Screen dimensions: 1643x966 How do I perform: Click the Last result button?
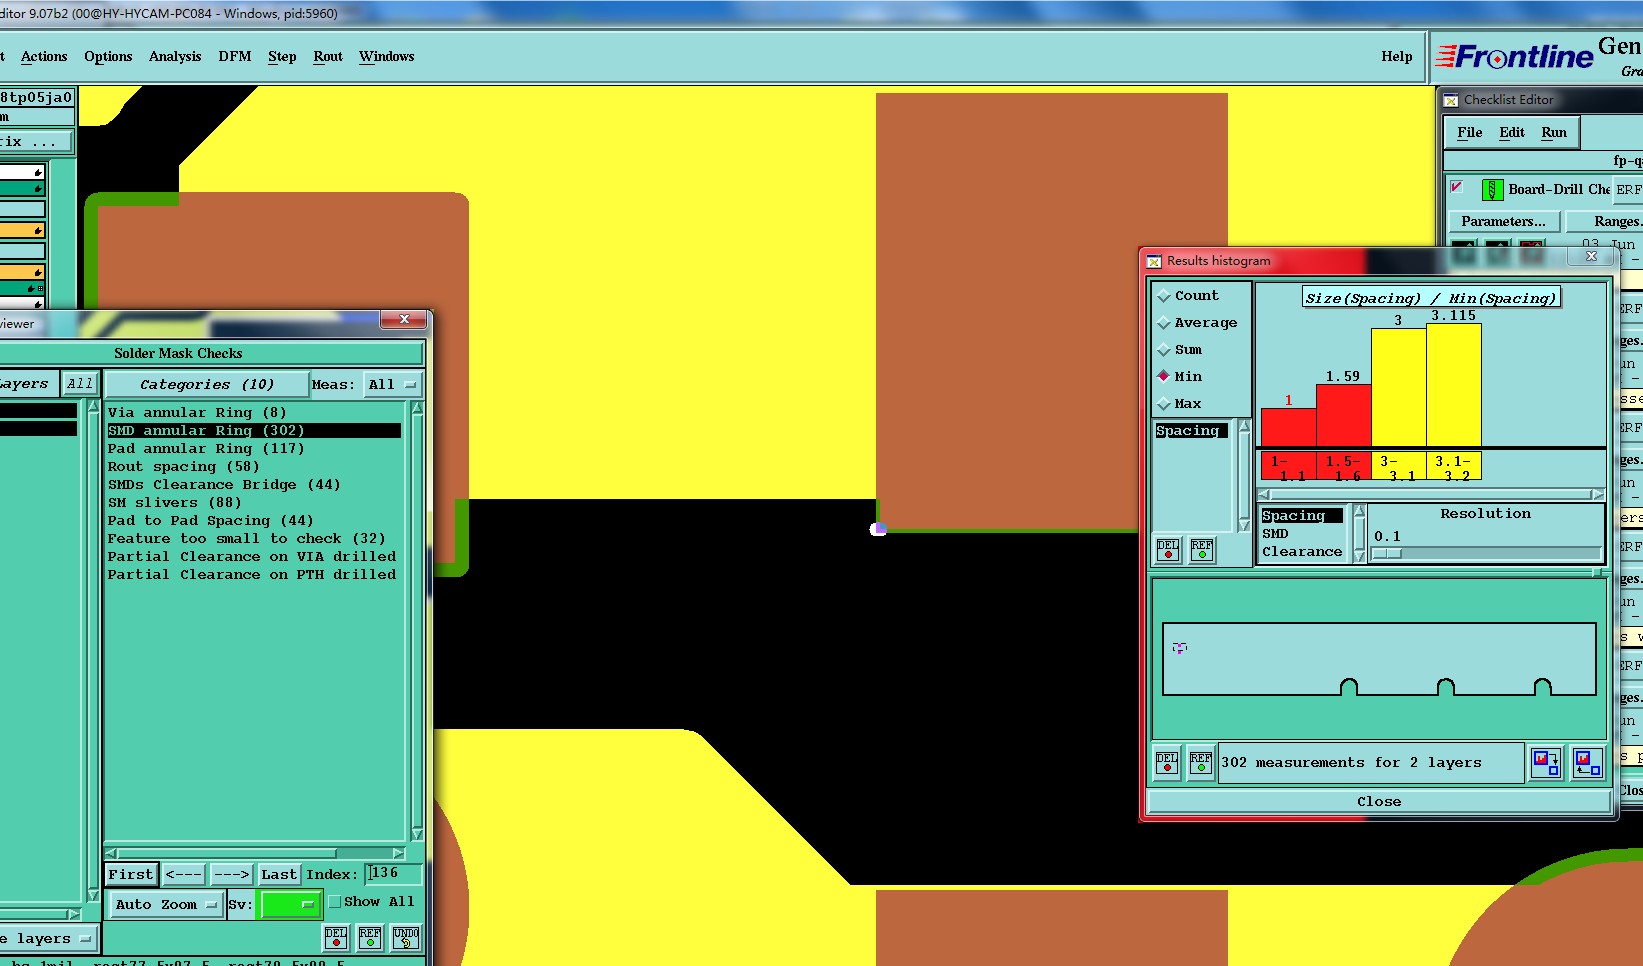pyautogui.click(x=279, y=875)
